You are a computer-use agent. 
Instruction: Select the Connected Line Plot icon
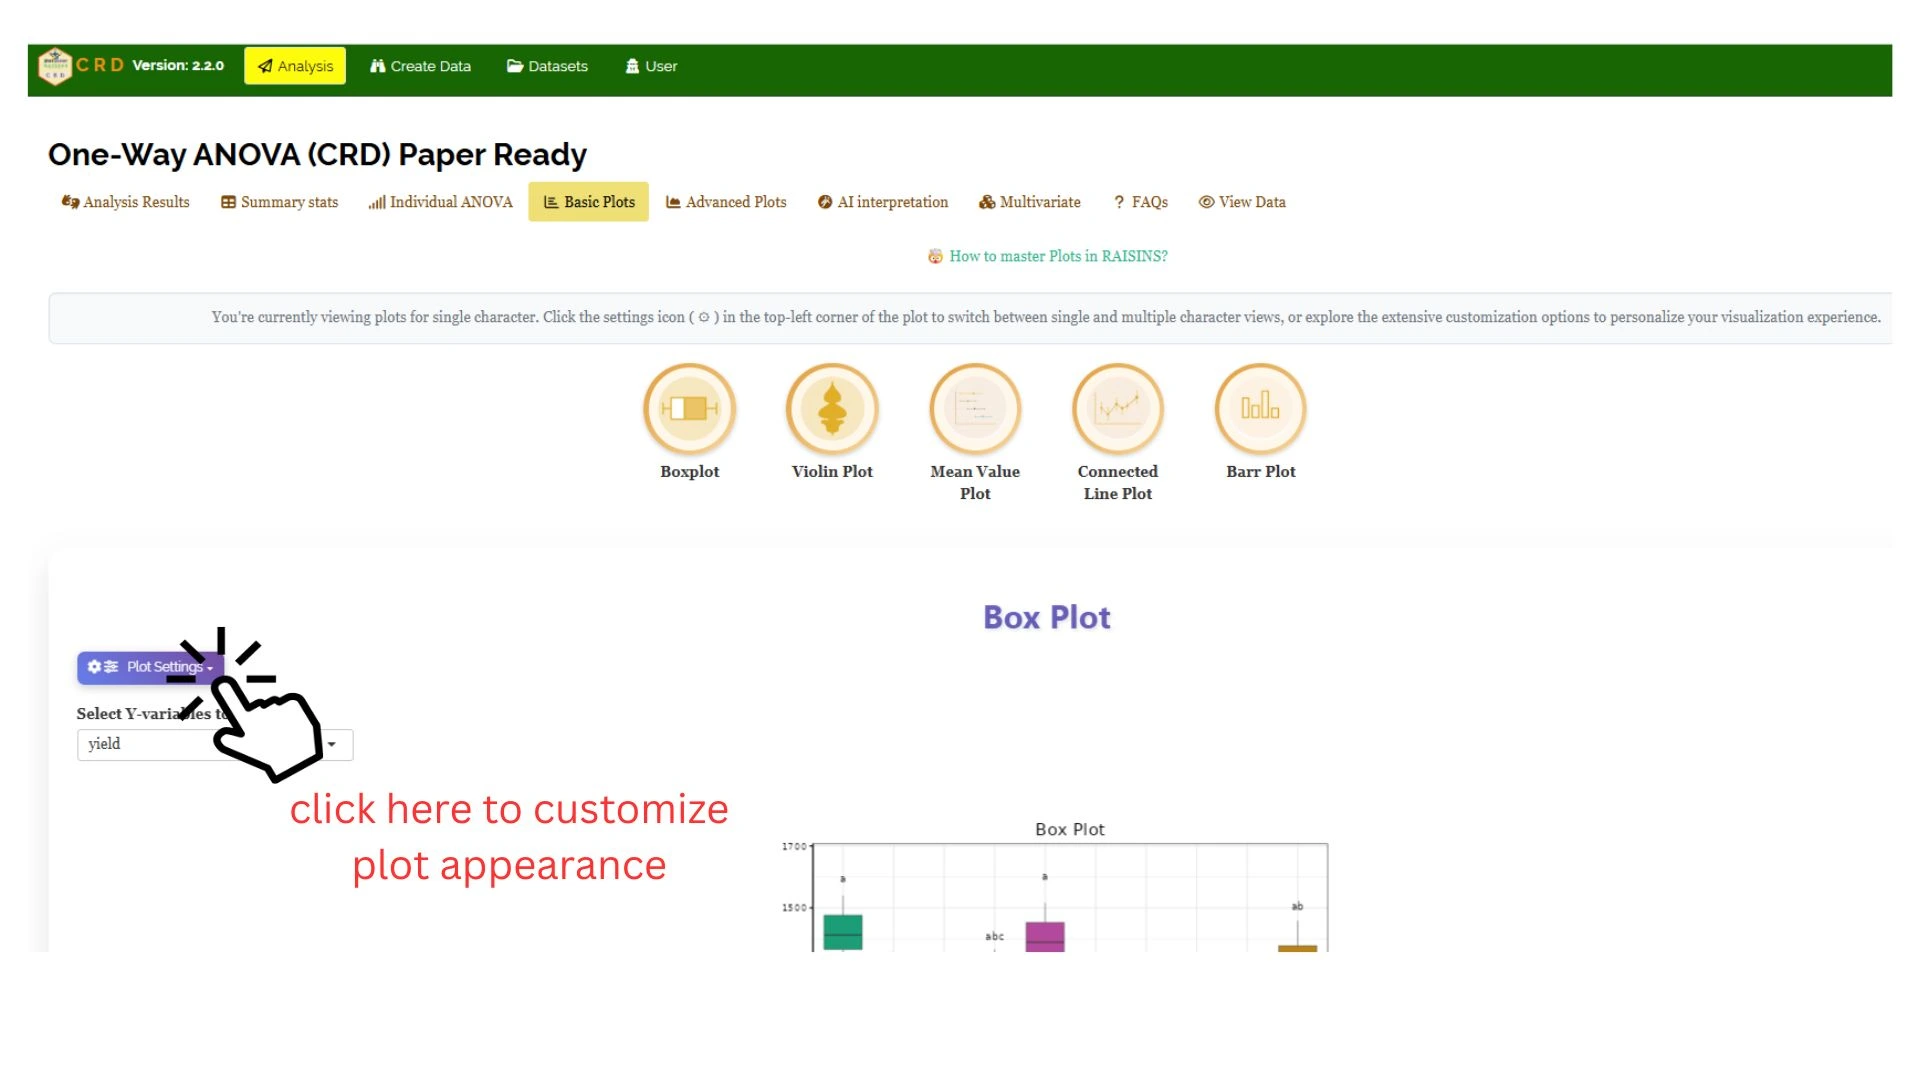coord(1118,409)
